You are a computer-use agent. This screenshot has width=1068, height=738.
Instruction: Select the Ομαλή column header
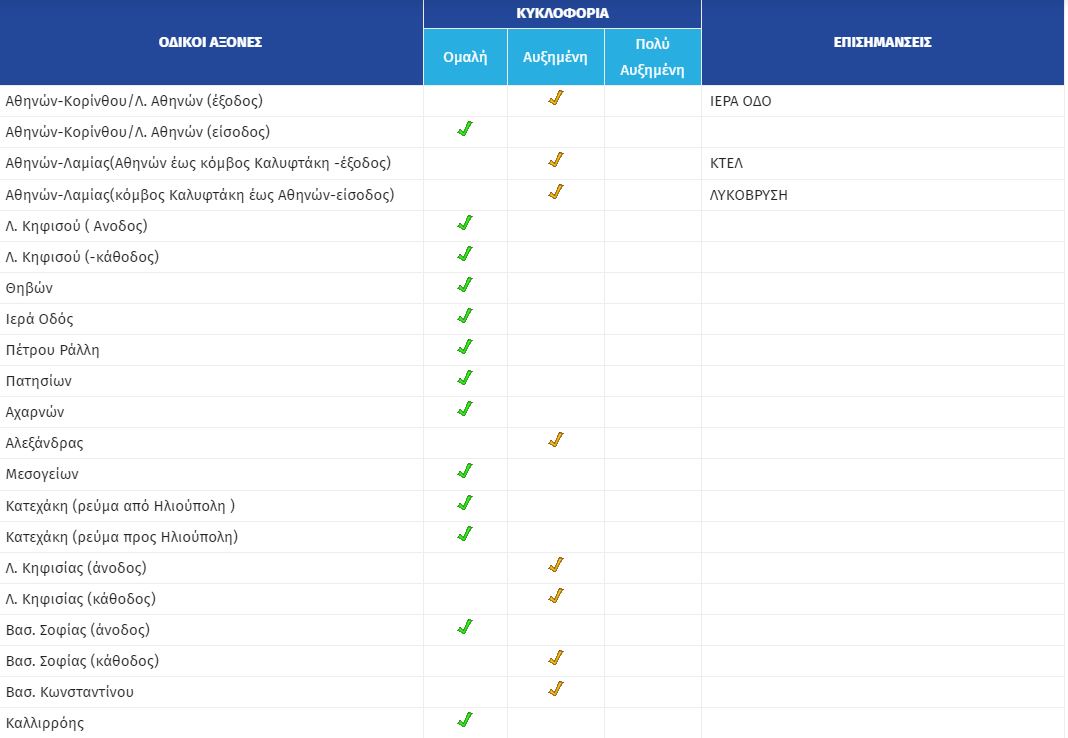click(465, 57)
